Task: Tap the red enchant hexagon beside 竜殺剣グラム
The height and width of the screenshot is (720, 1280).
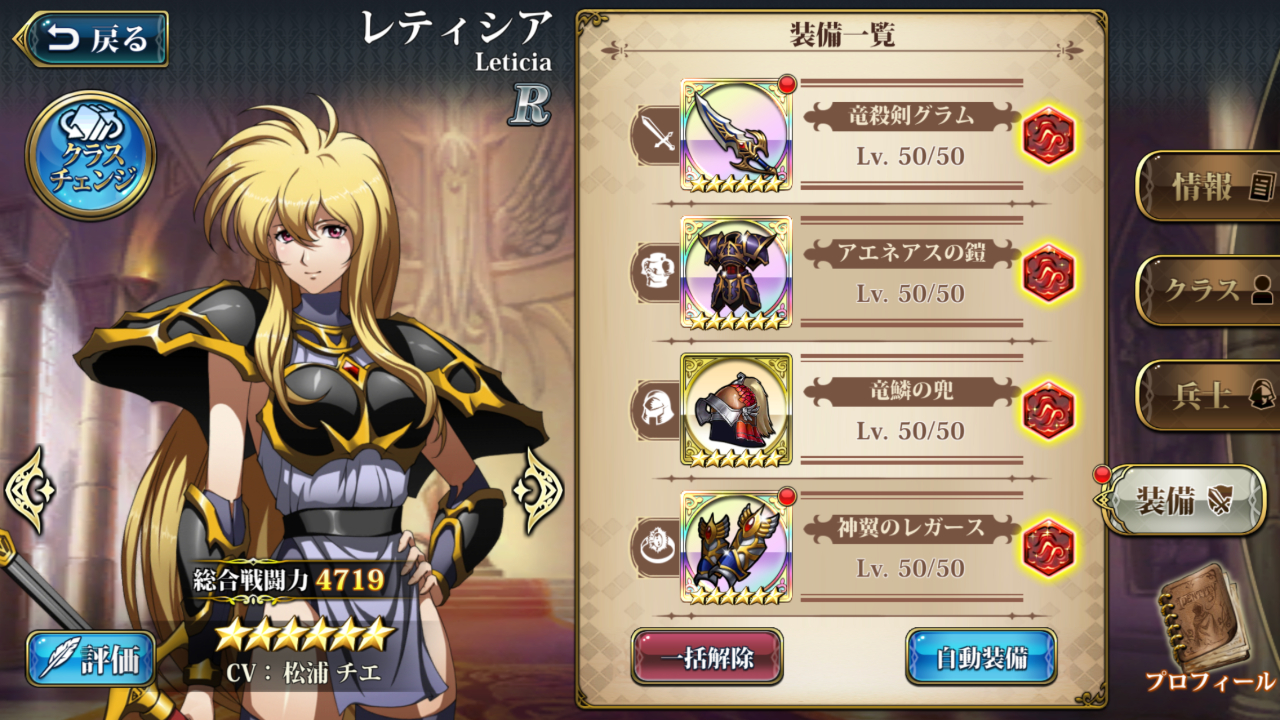Action: [x=1048, y=135]
